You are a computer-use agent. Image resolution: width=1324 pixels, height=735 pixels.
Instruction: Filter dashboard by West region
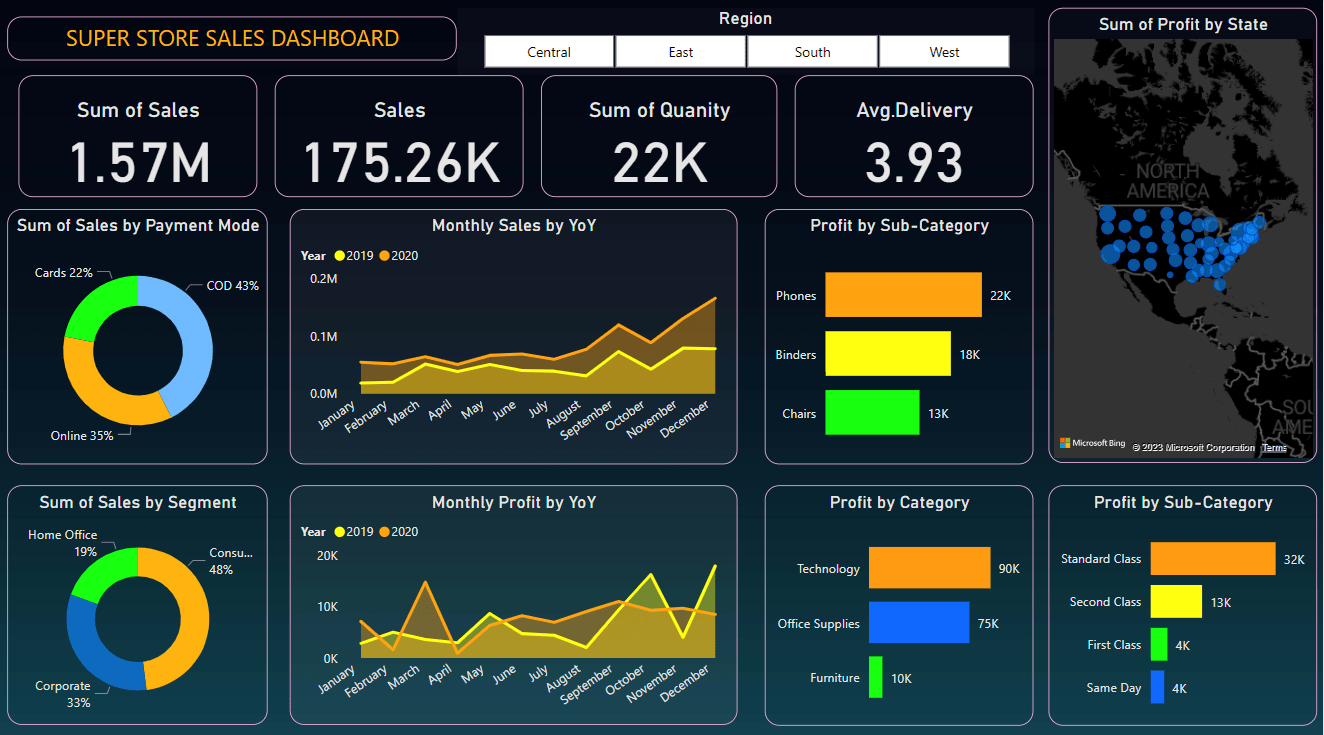point(944,52)
